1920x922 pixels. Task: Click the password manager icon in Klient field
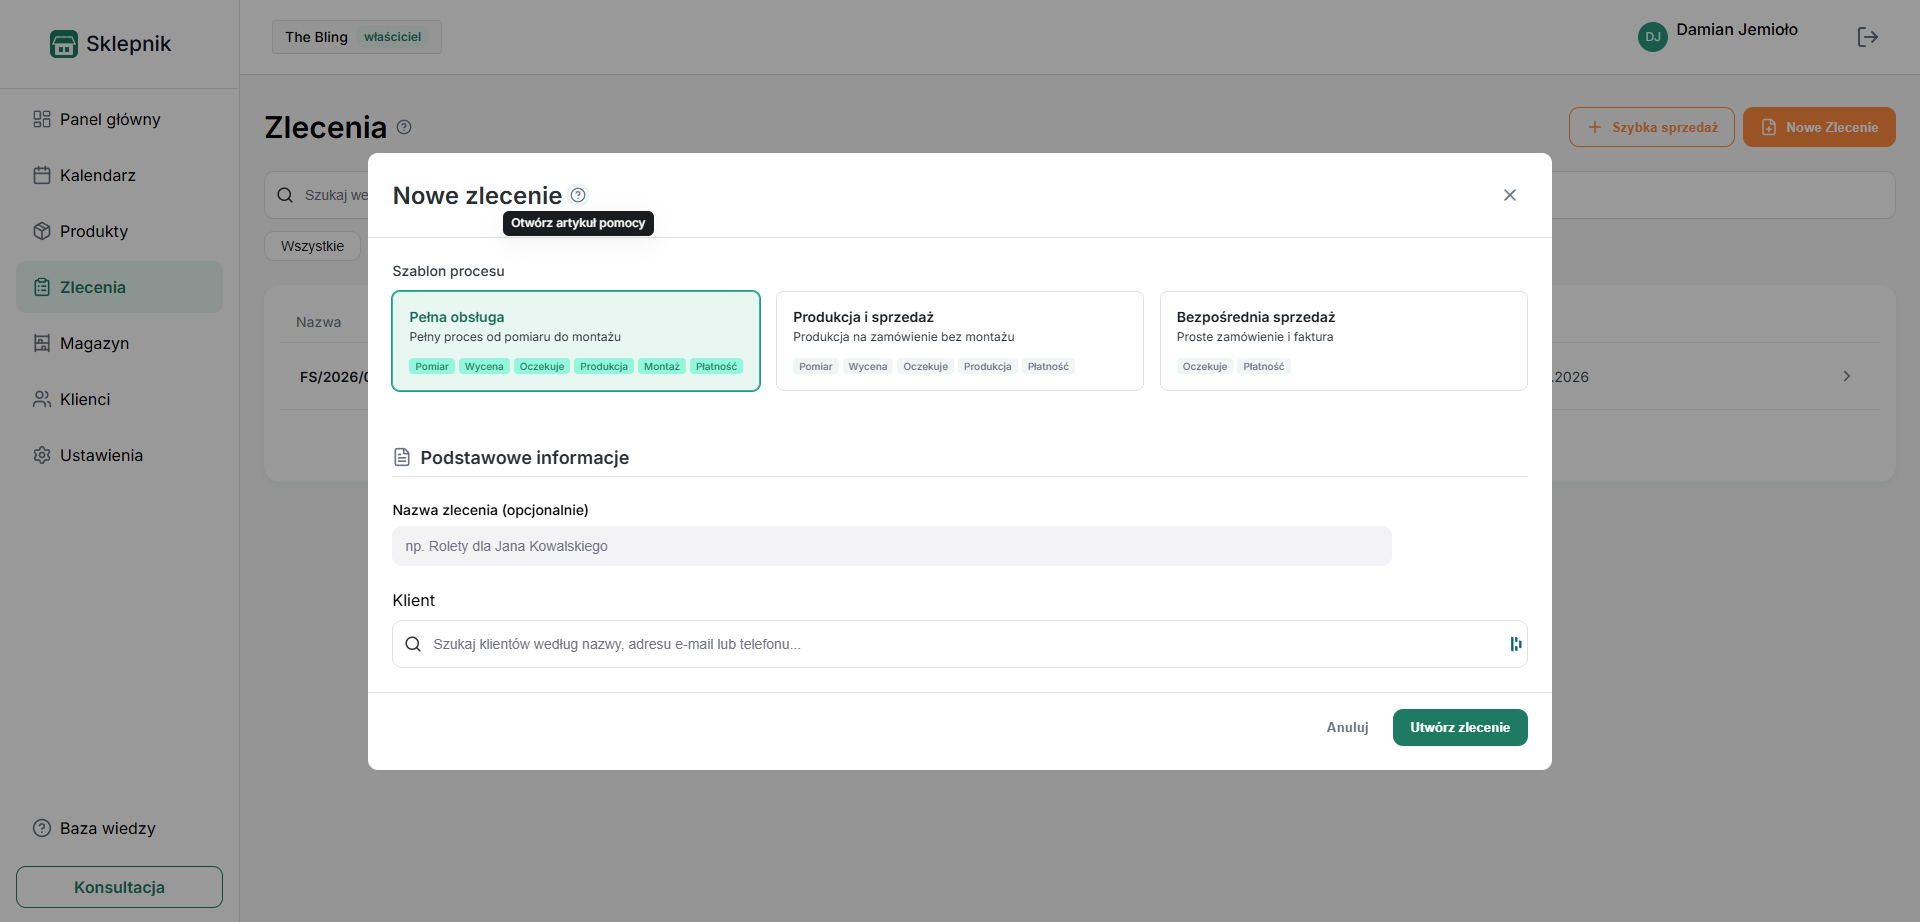click(x=1516, y=644)
